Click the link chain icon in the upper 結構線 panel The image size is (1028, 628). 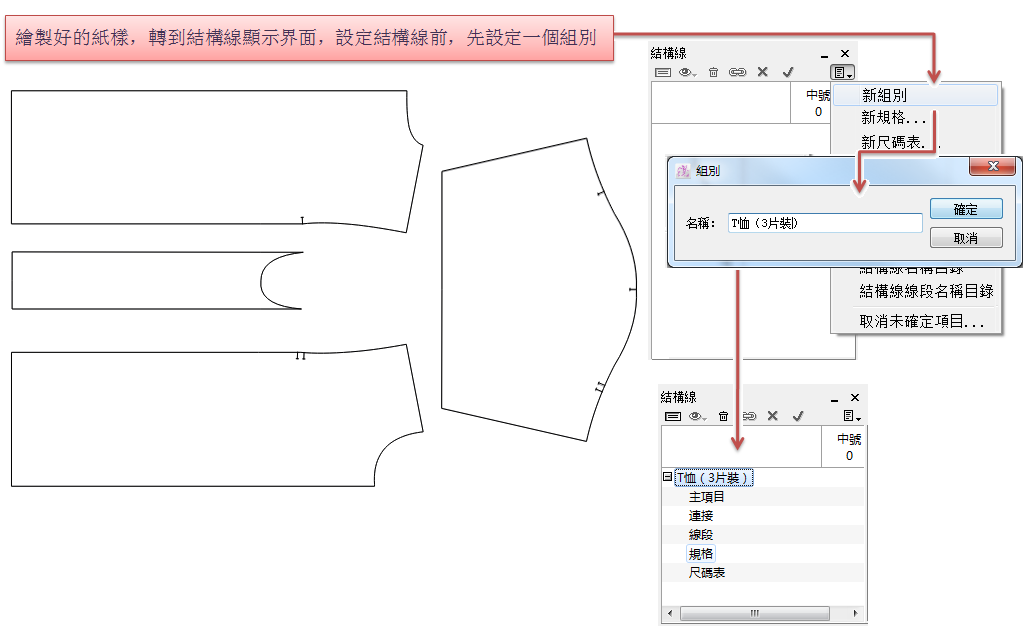click(x=737, y=72)
